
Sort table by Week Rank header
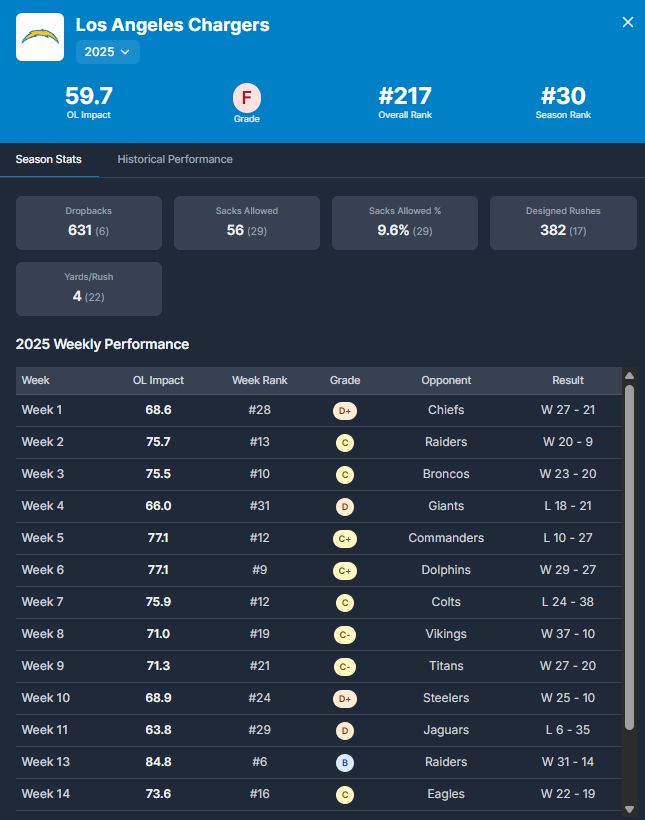click(260, 380)
